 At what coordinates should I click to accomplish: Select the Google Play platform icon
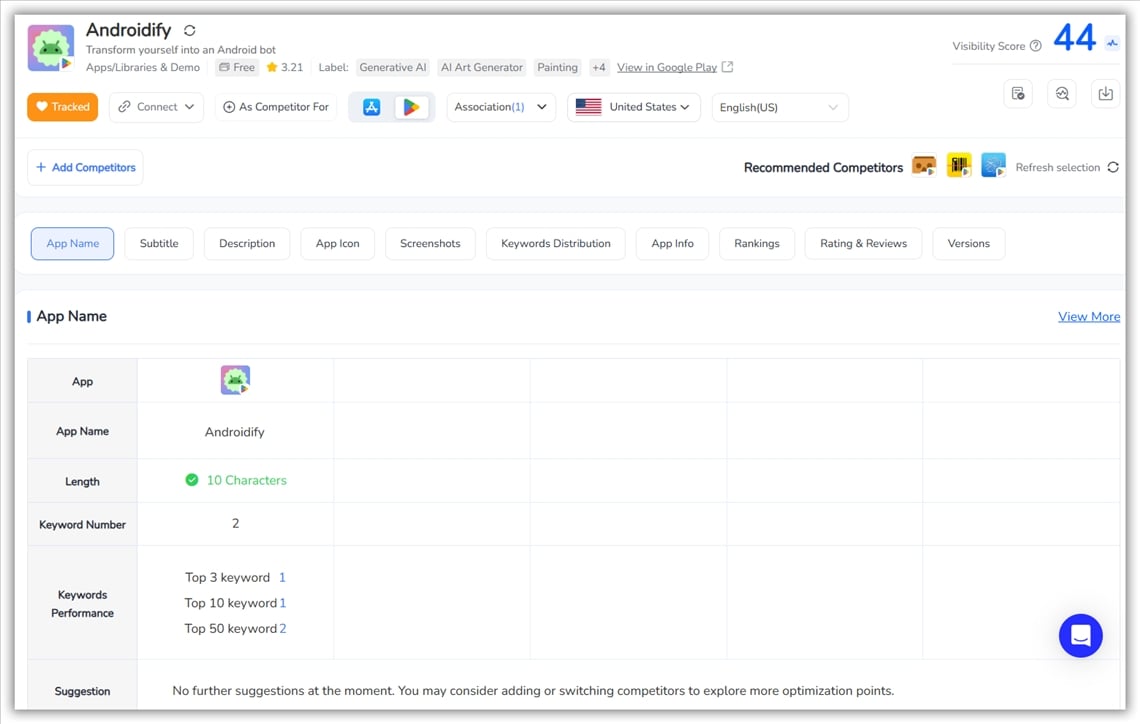(x=411, y=107)
